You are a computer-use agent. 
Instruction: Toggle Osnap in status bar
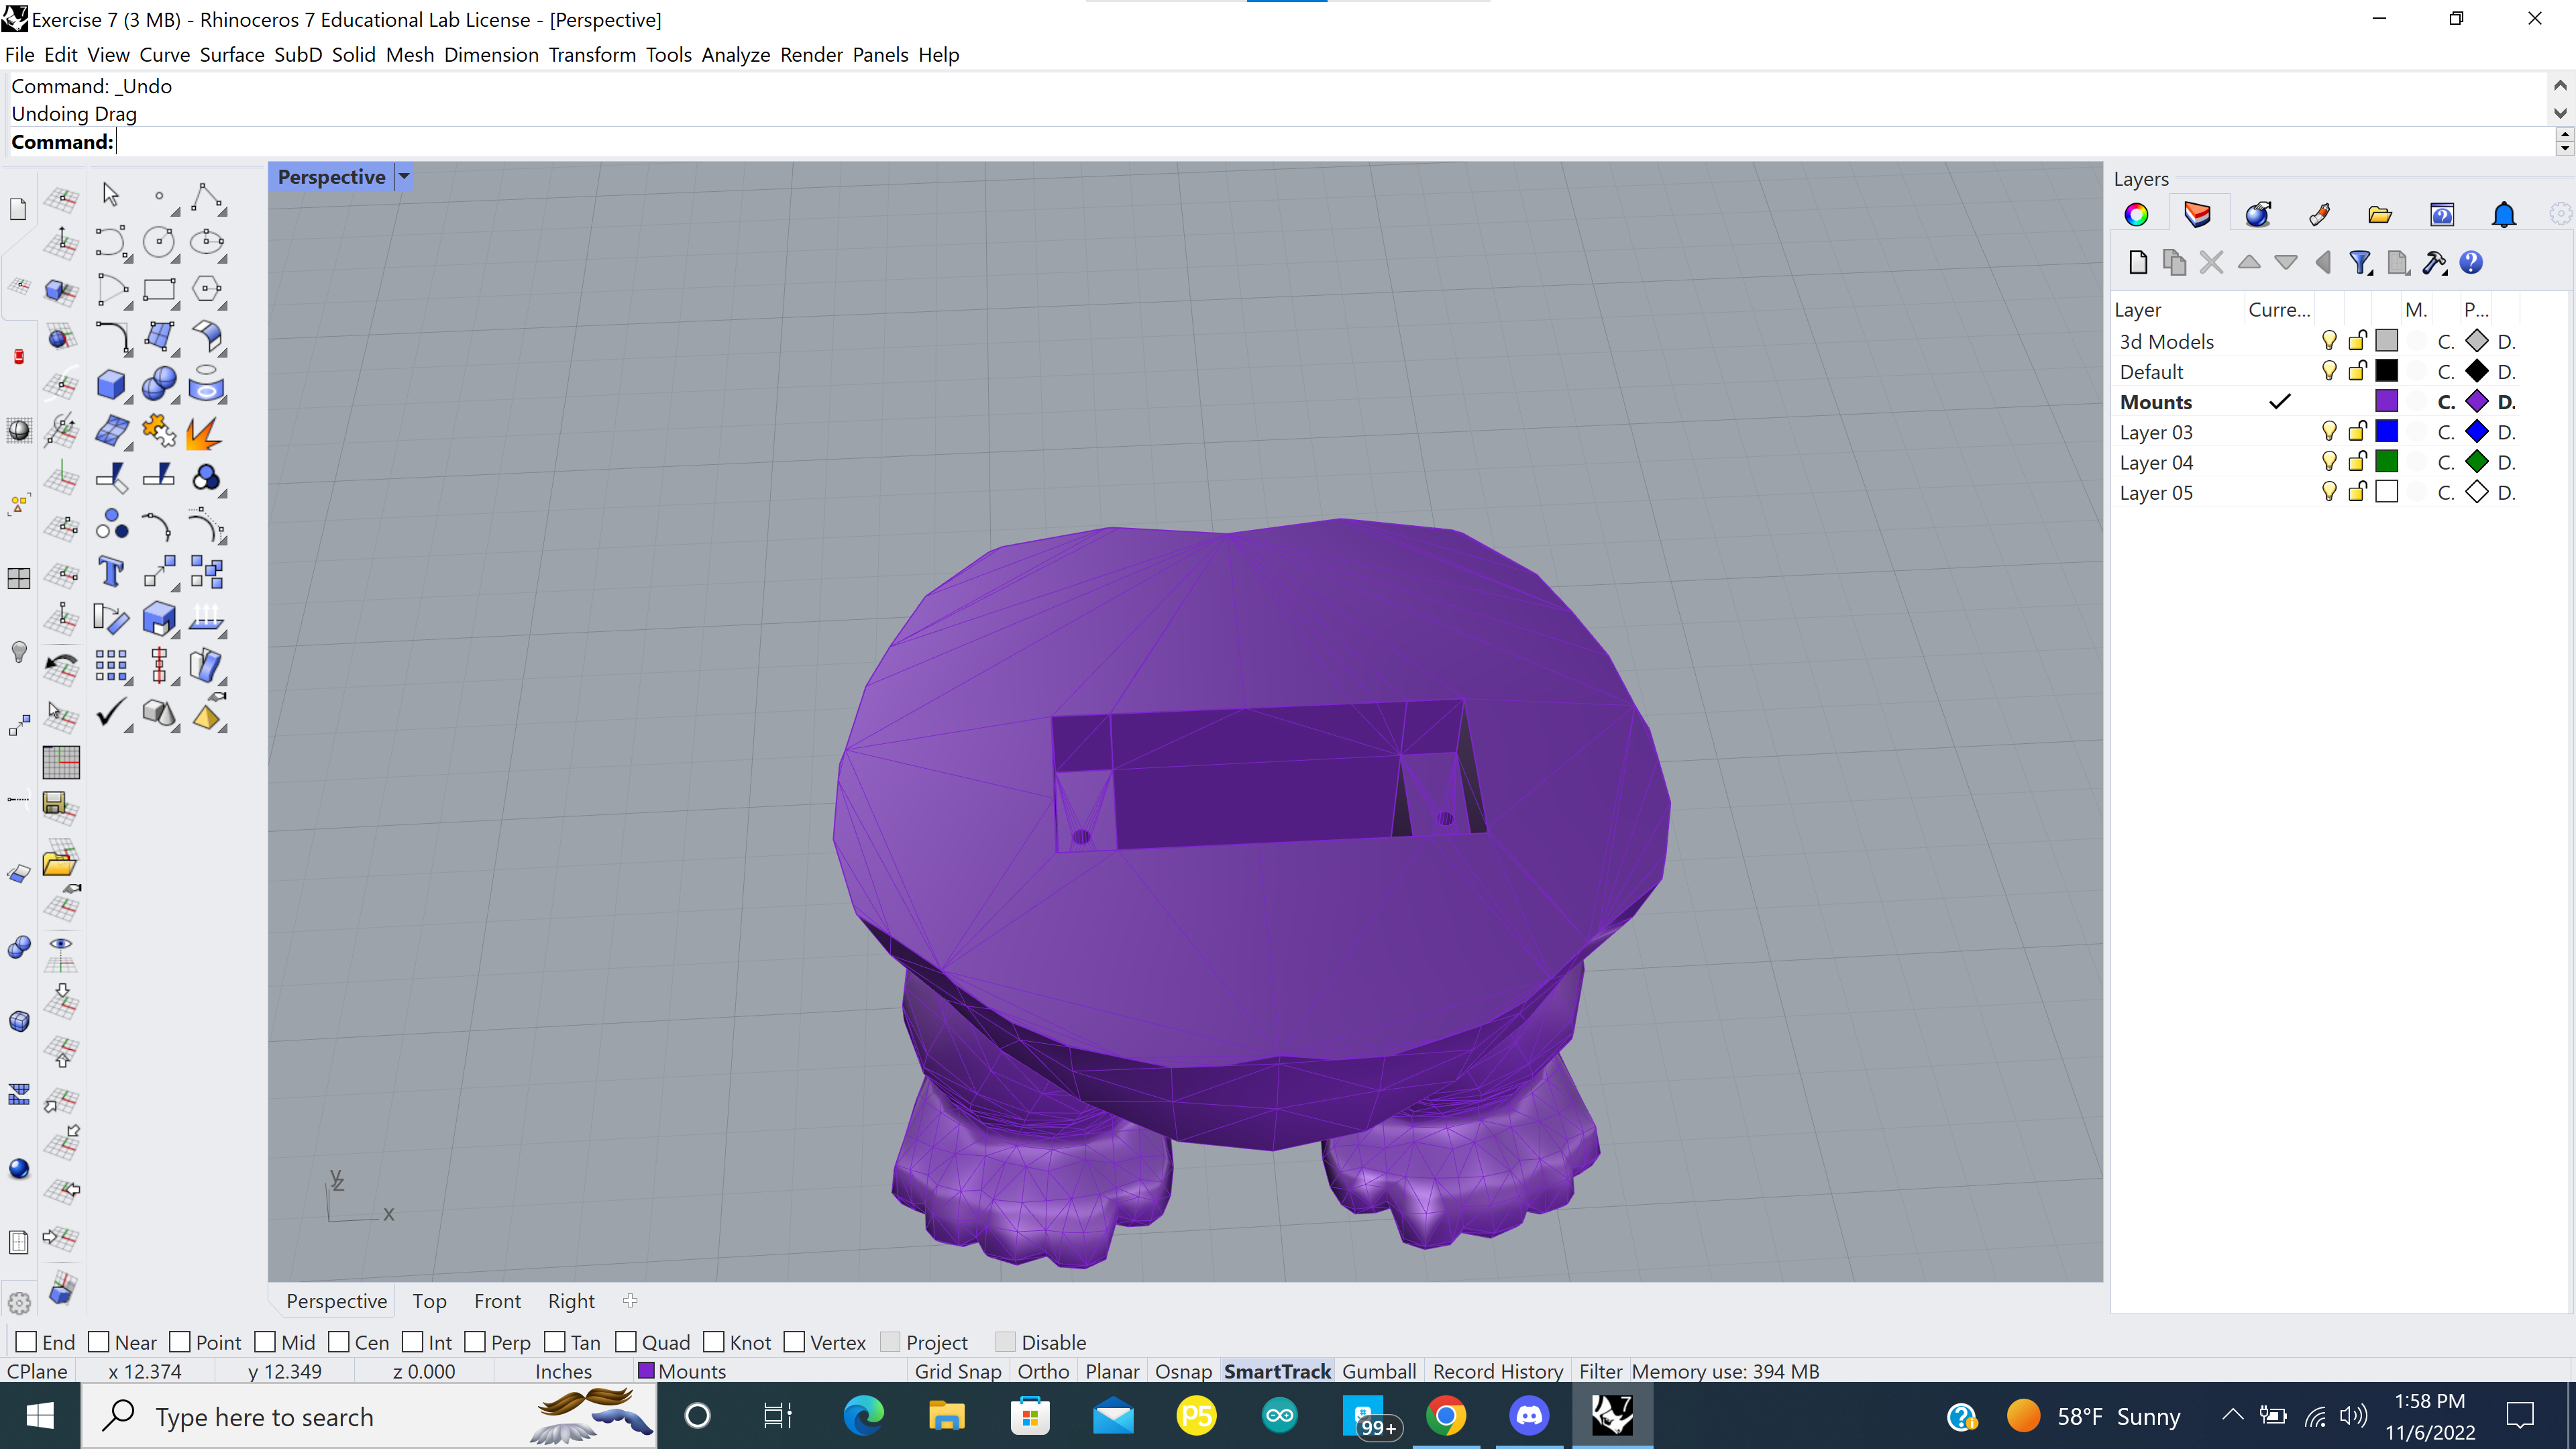click(x=1183, y=1371)
